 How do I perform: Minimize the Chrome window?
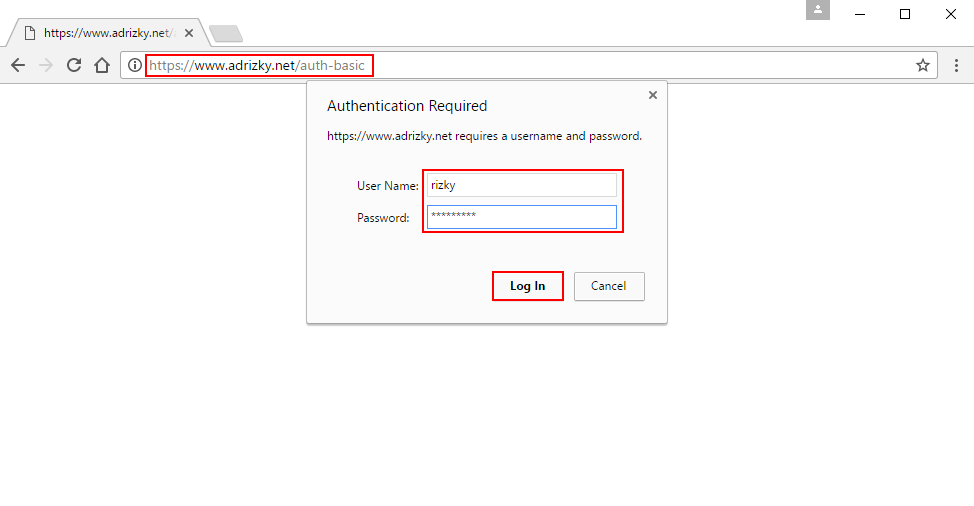click(x=860, y=14)
